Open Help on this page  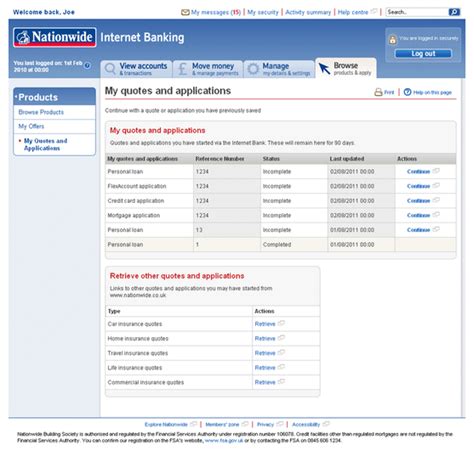click(432, 92)
